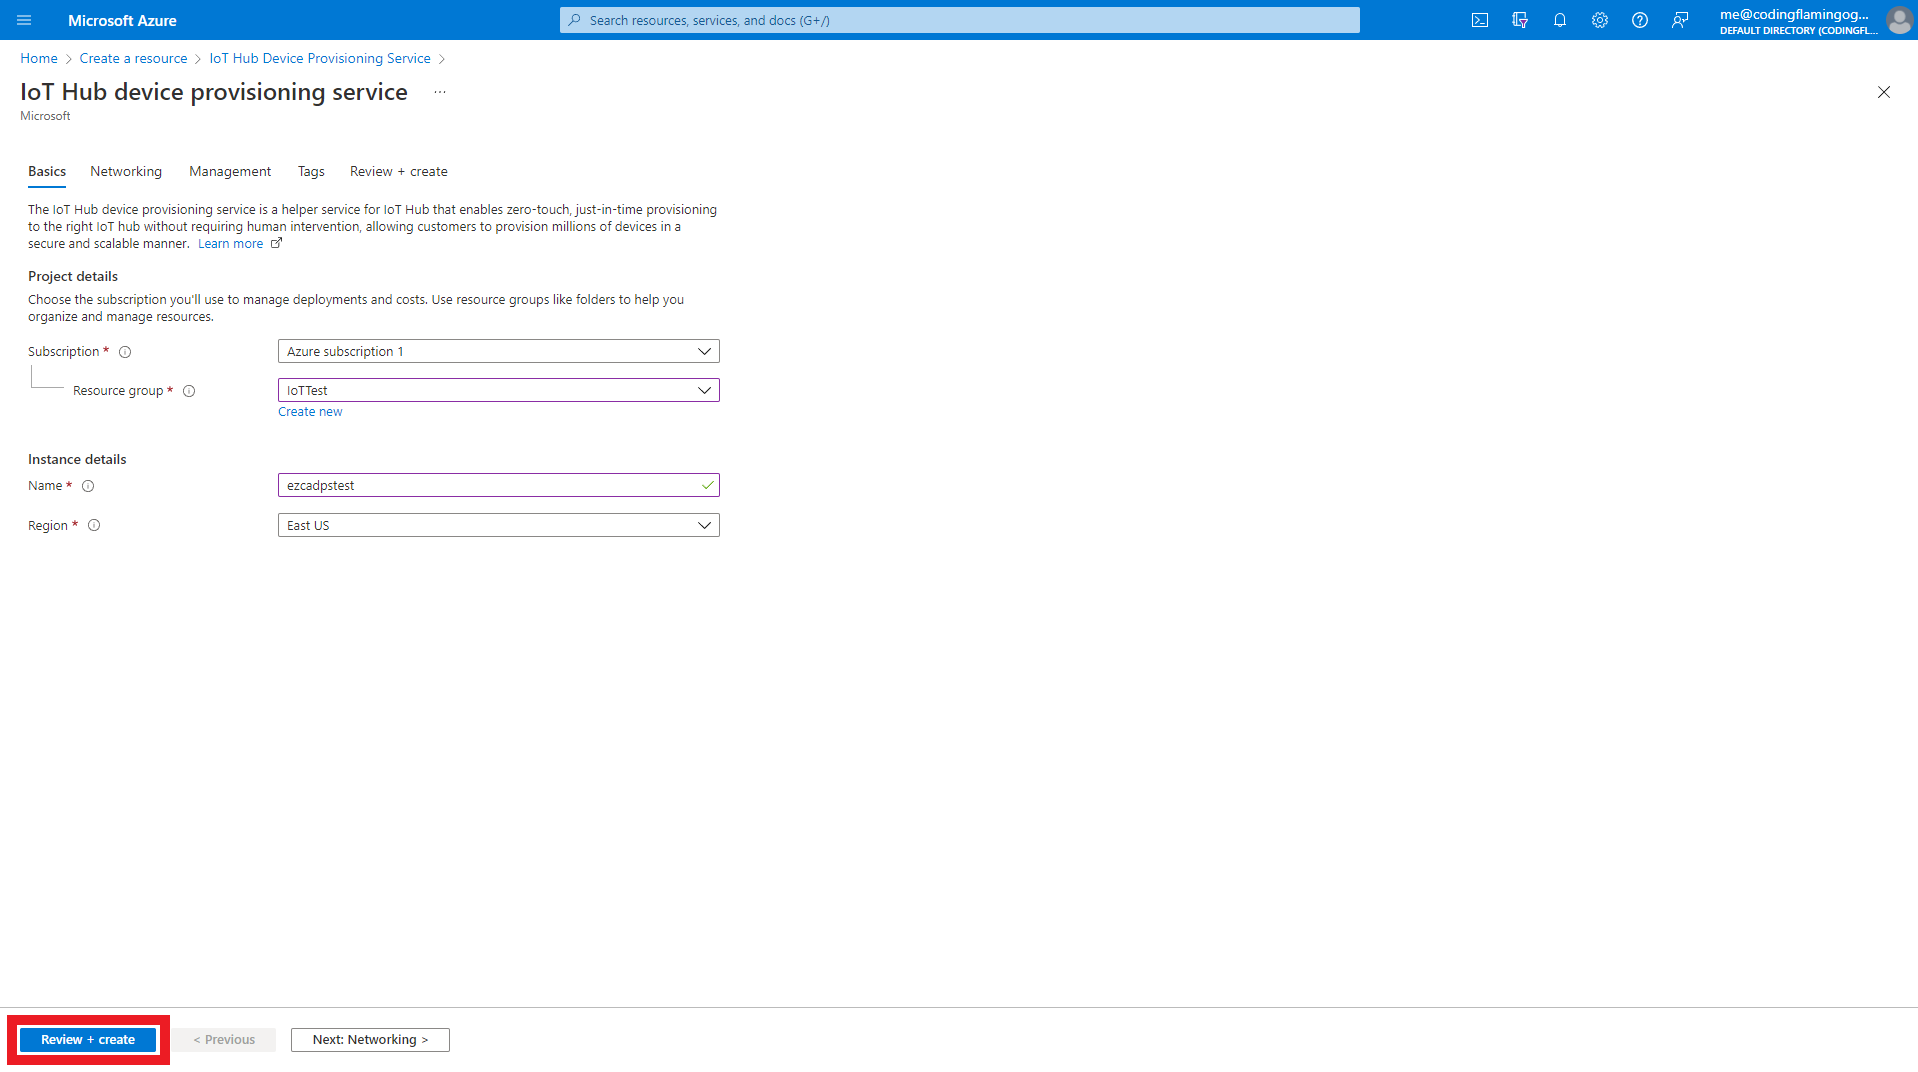
Task: Switch to the Review + create tab
Action: point(399,171)
